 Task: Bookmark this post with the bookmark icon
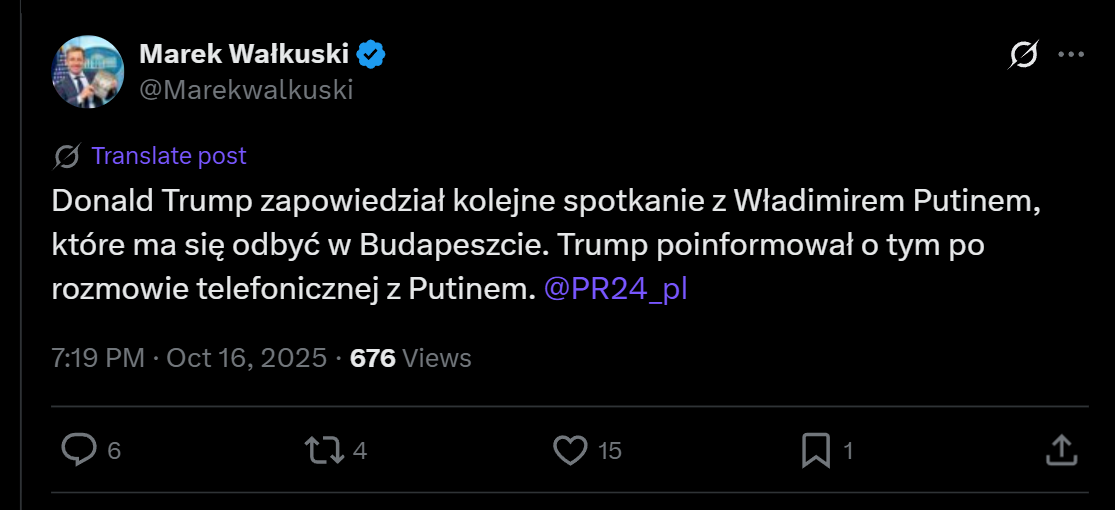(x=816, y=450)
